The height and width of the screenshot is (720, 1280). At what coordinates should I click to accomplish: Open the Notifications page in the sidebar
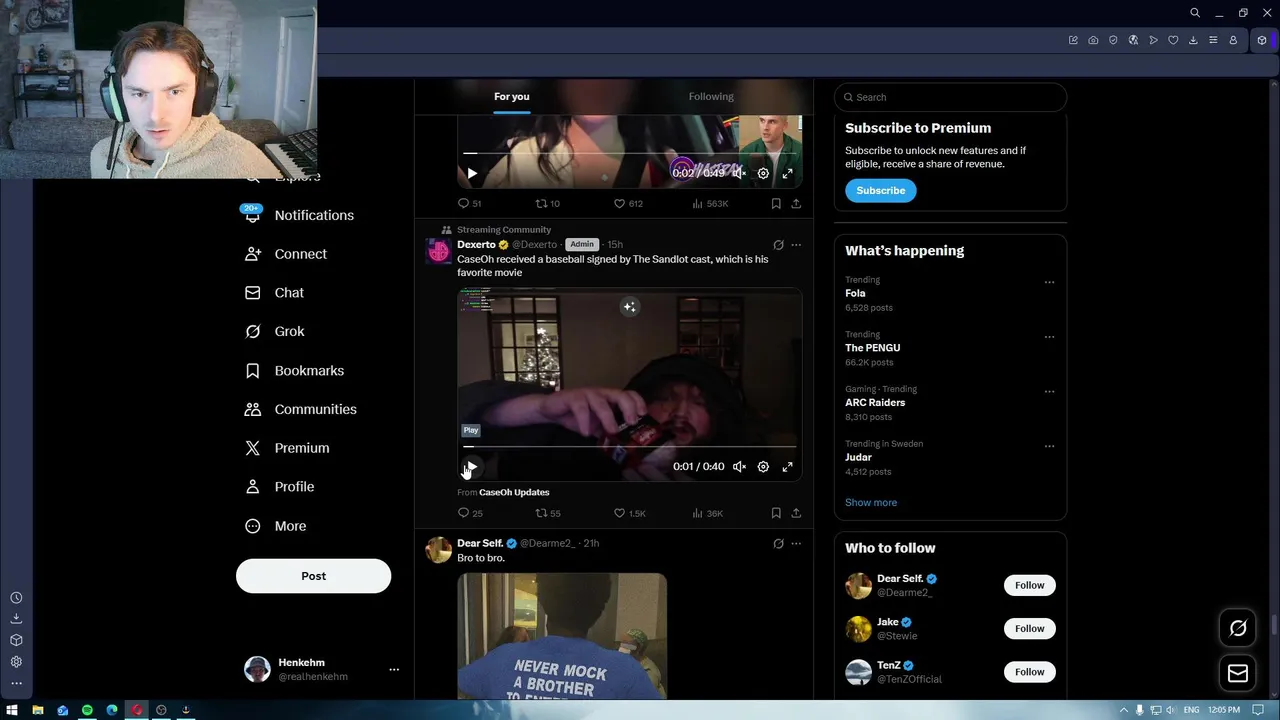[299, 215]
